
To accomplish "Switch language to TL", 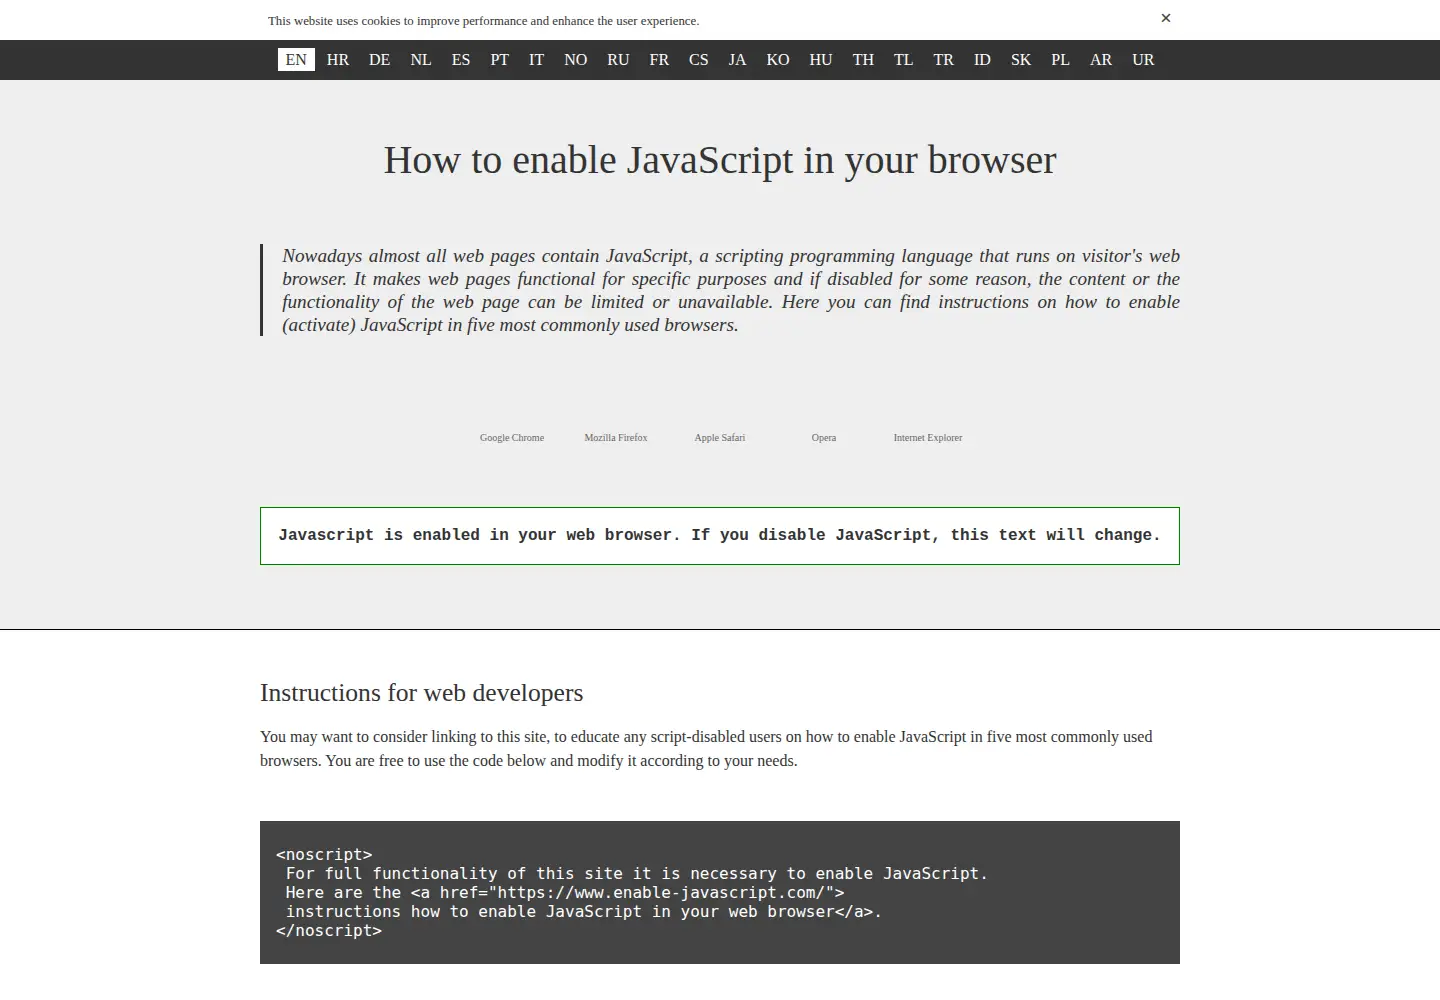I will pos(904,60).
